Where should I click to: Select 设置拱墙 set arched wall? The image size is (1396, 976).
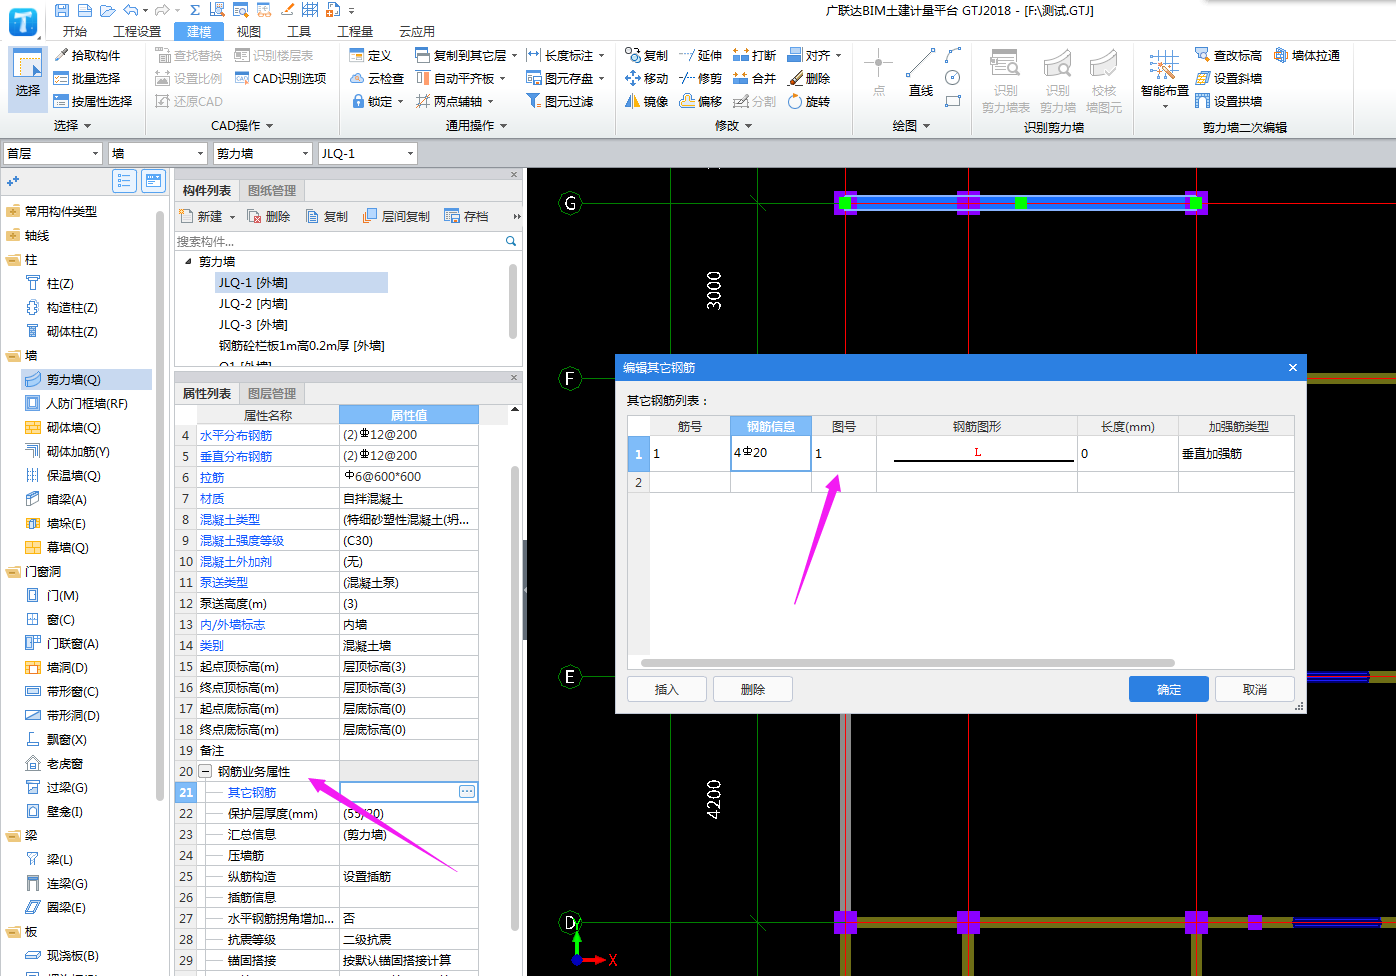point(1228,101)
